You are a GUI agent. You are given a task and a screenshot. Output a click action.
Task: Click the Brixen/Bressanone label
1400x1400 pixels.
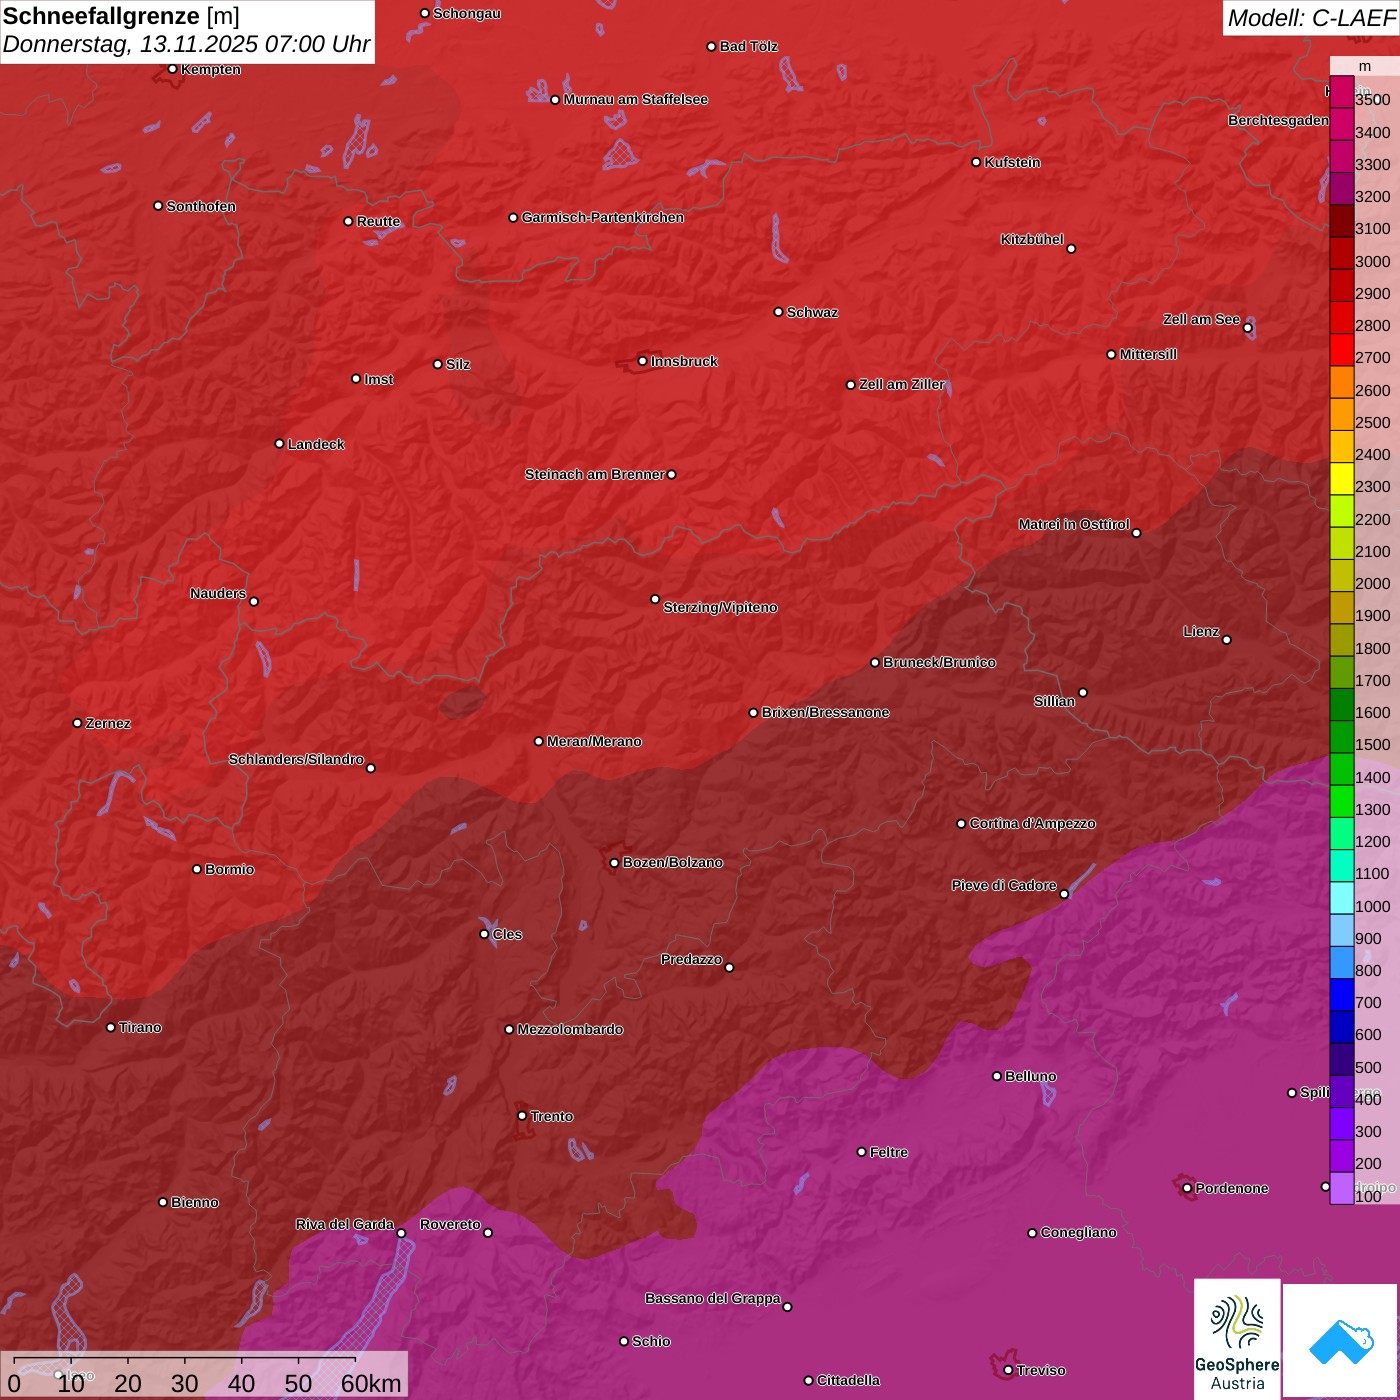coord(825,712)
